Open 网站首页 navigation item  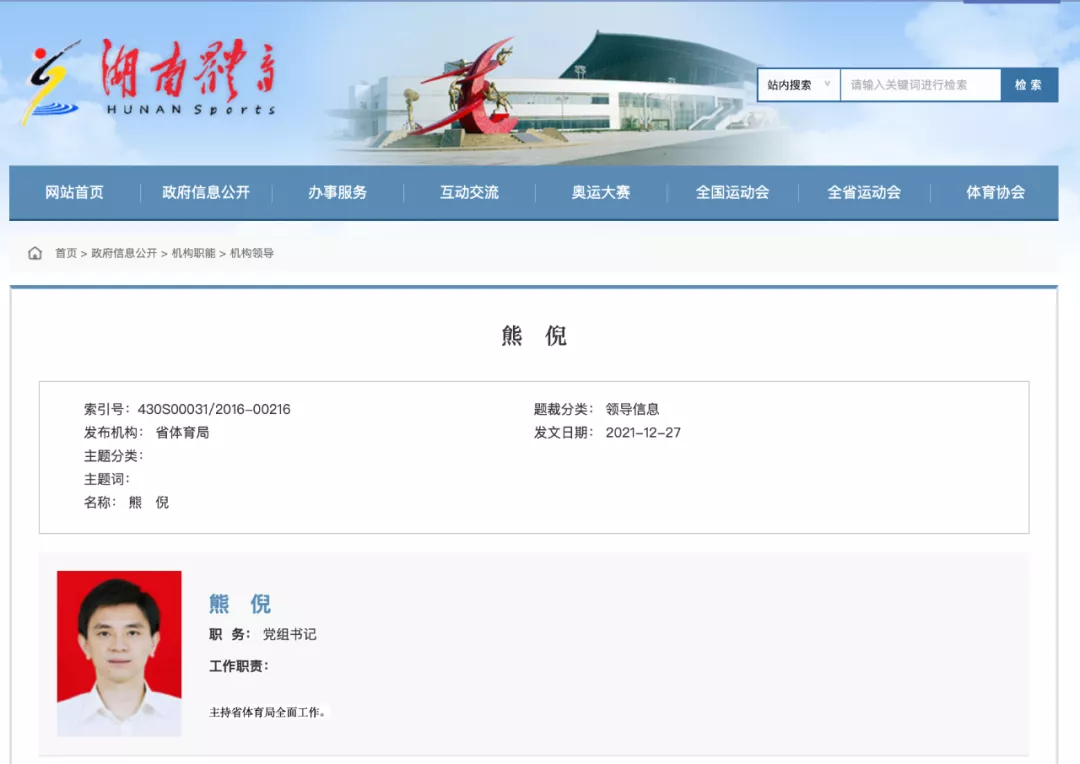pyautogui.click(x=74, y=192)
